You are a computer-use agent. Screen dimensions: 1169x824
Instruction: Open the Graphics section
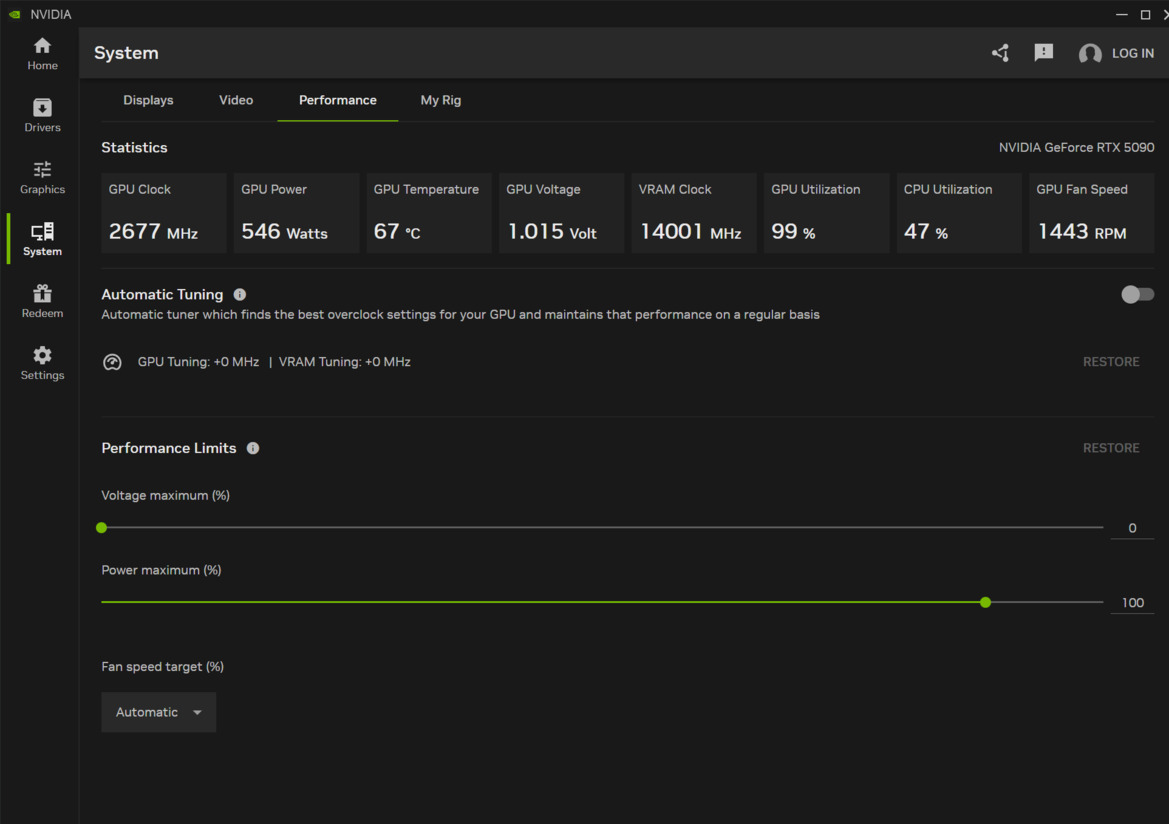[42, 177]
